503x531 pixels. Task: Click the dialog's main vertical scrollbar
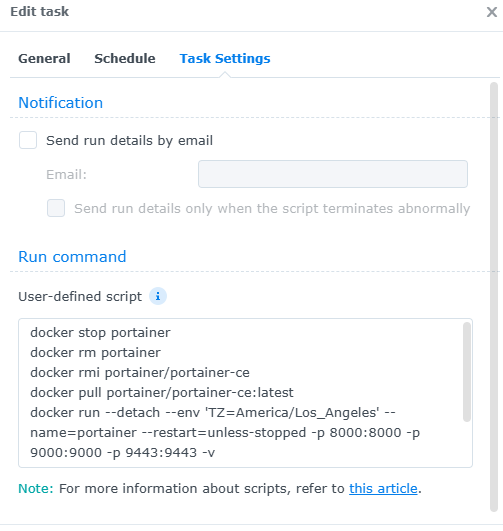pyautogui.click(x=494, y=297)
